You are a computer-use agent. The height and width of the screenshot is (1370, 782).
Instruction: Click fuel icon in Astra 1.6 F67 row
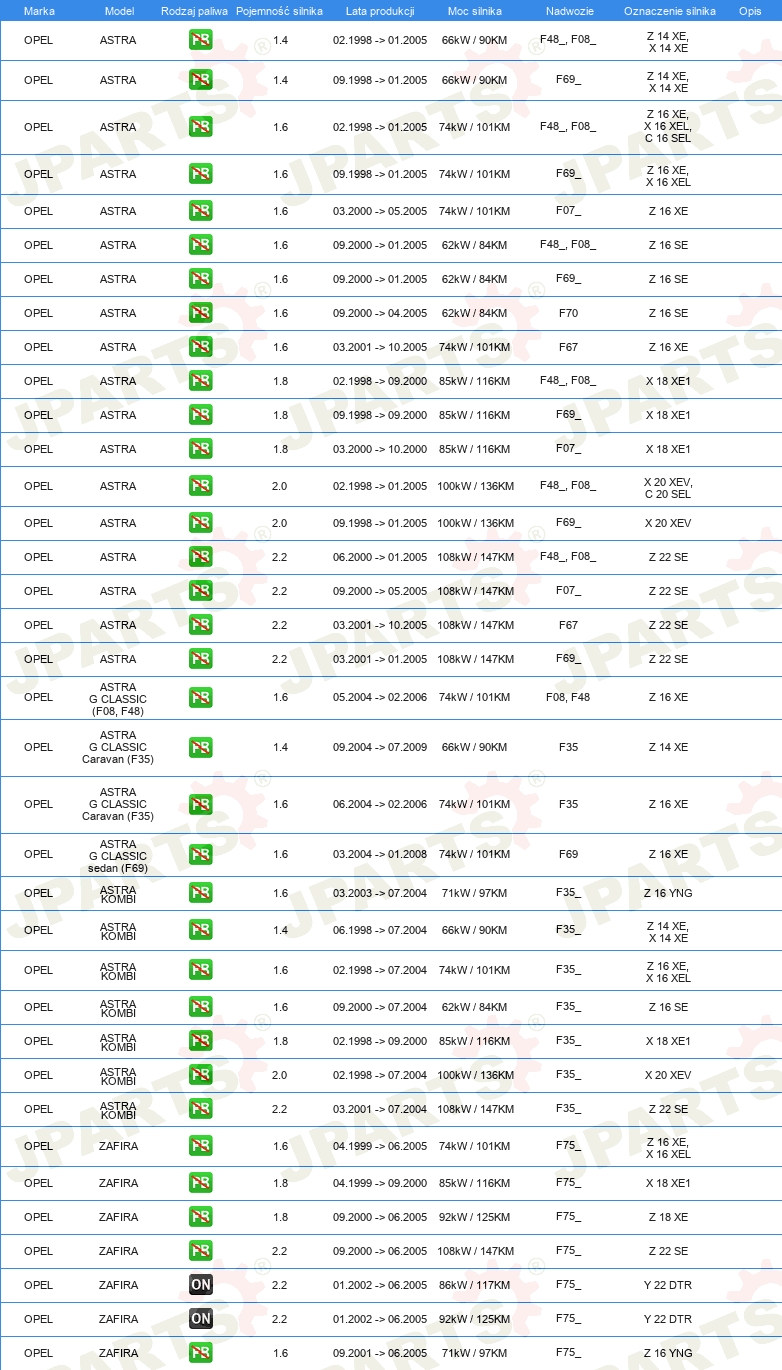[200, 347]
